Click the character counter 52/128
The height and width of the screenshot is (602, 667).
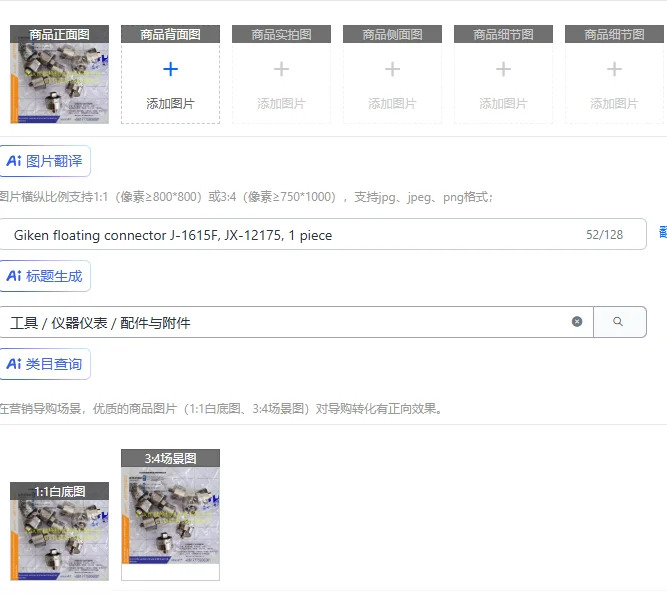point(604,235)
